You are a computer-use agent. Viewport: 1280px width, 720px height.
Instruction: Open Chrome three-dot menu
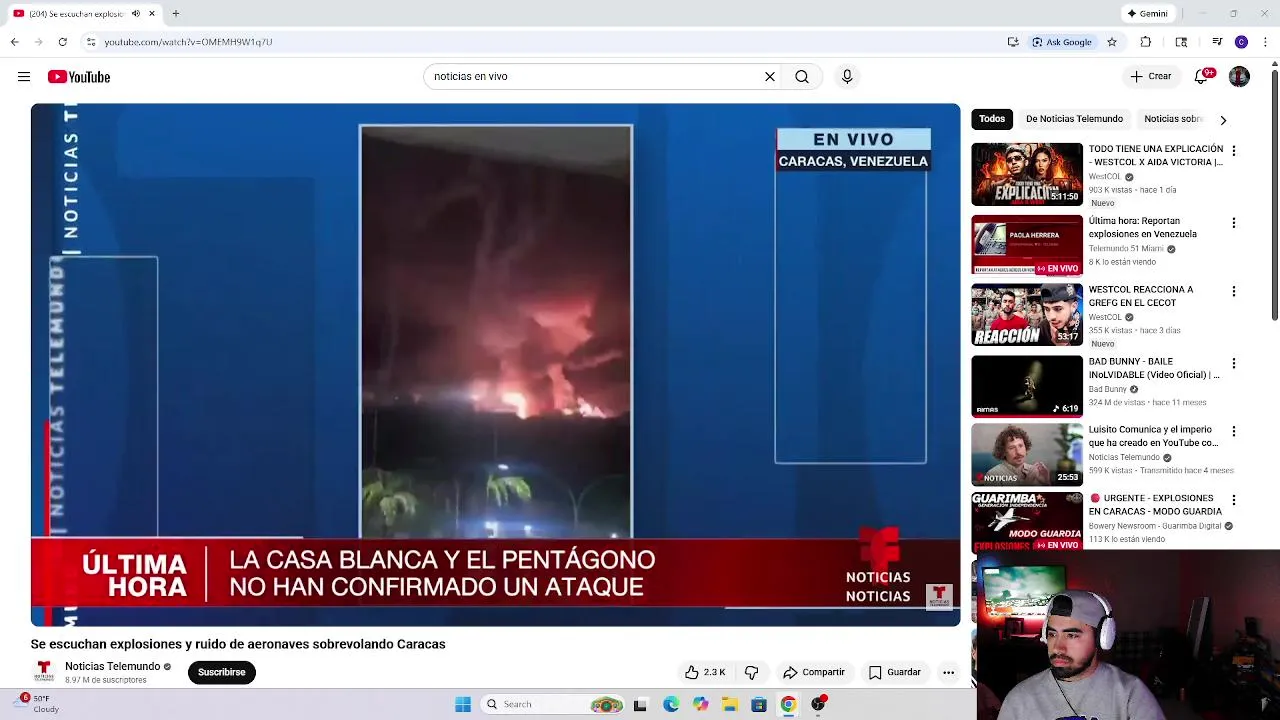(1265, 42)
